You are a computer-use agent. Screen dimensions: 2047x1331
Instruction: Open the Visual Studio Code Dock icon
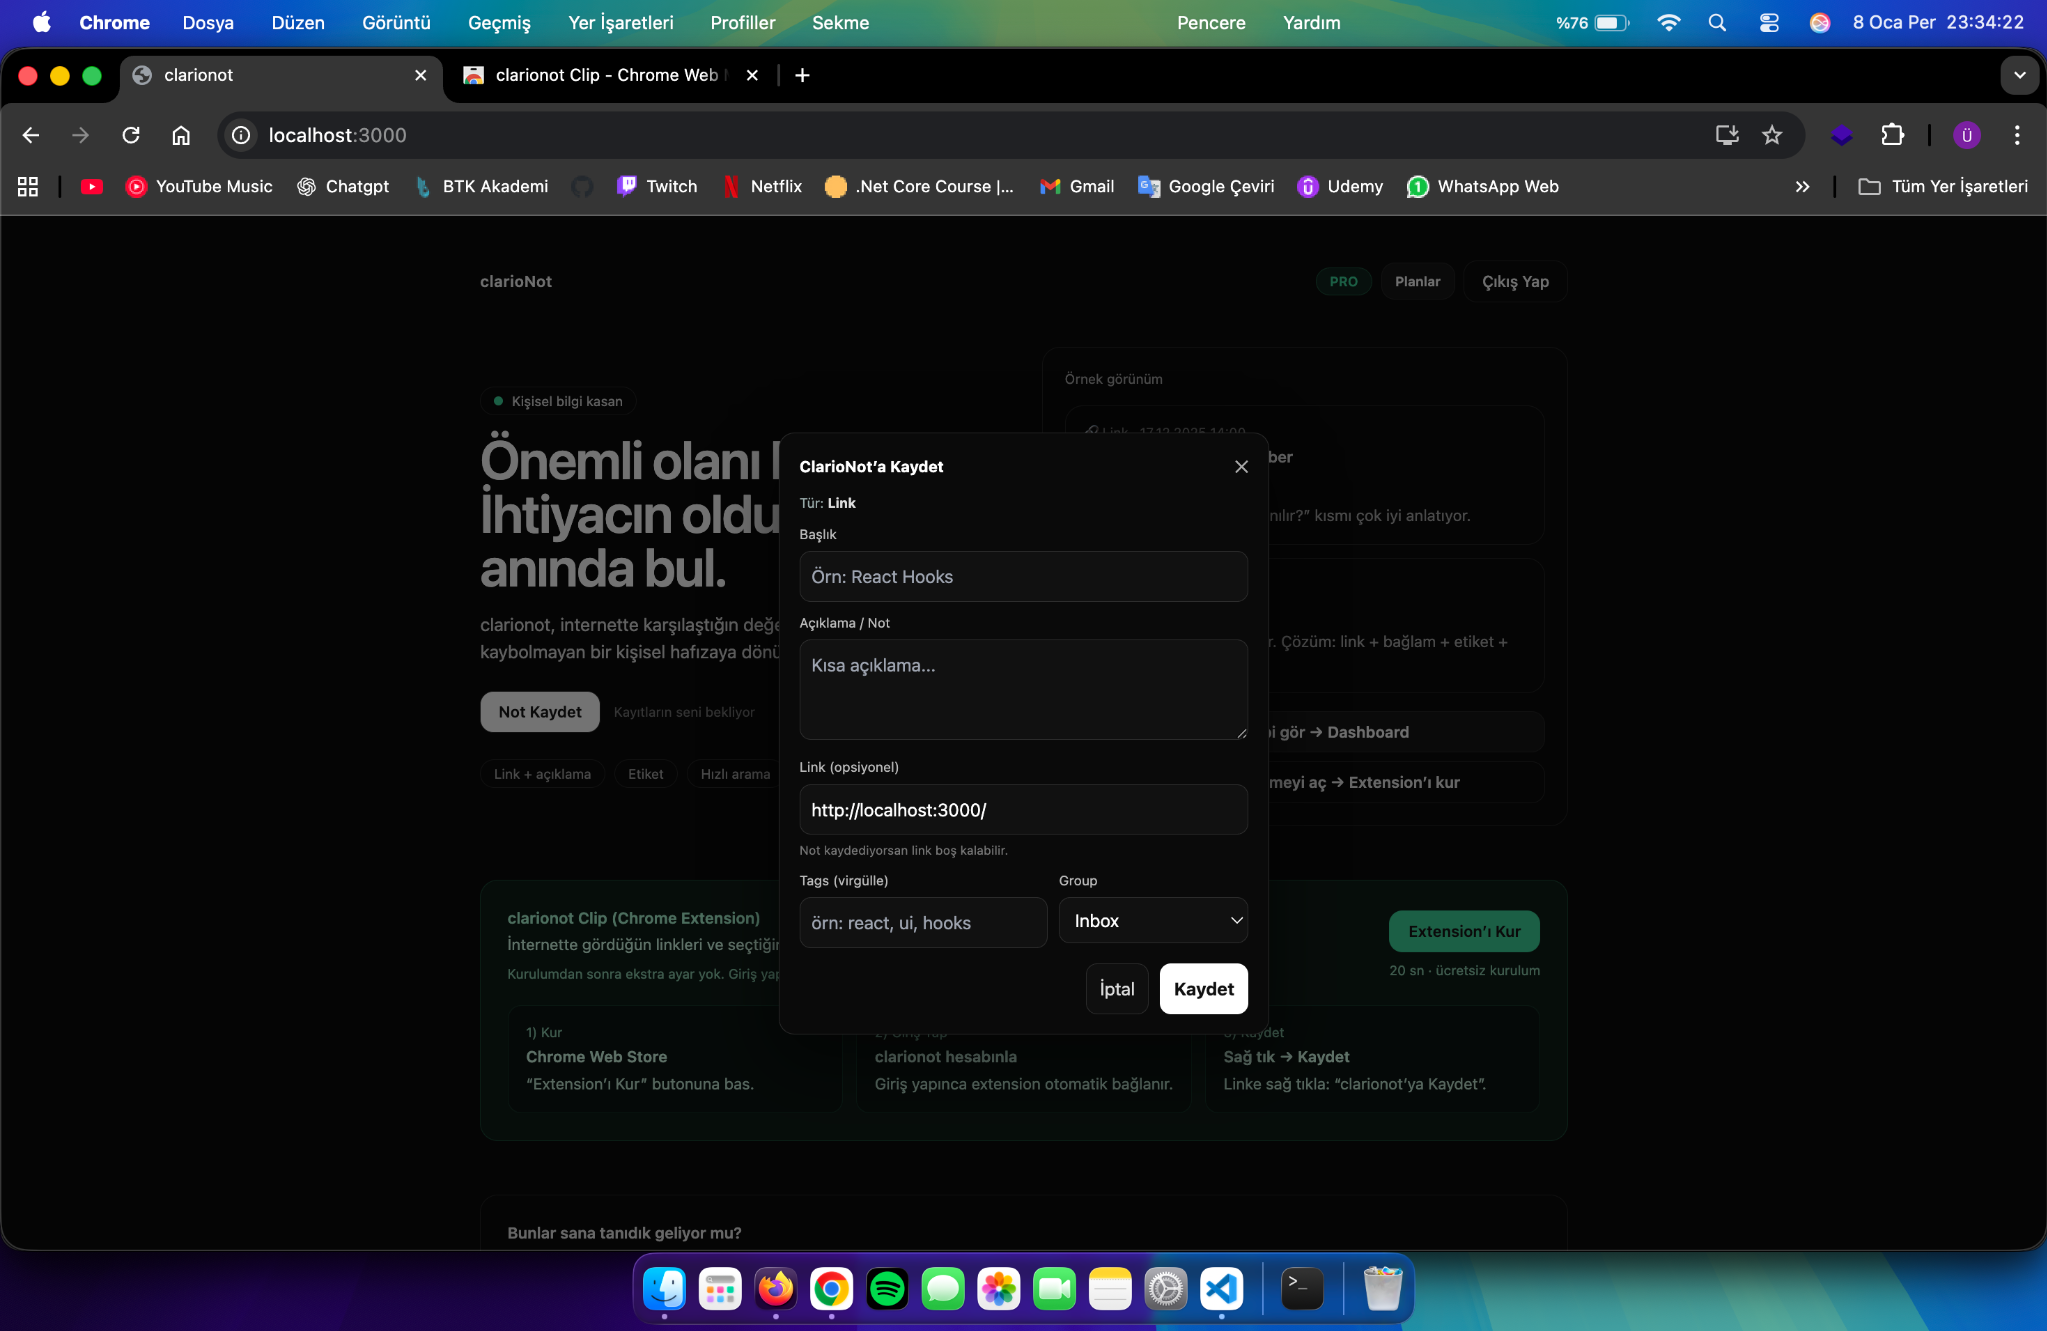click(x=1221, y=1289)
